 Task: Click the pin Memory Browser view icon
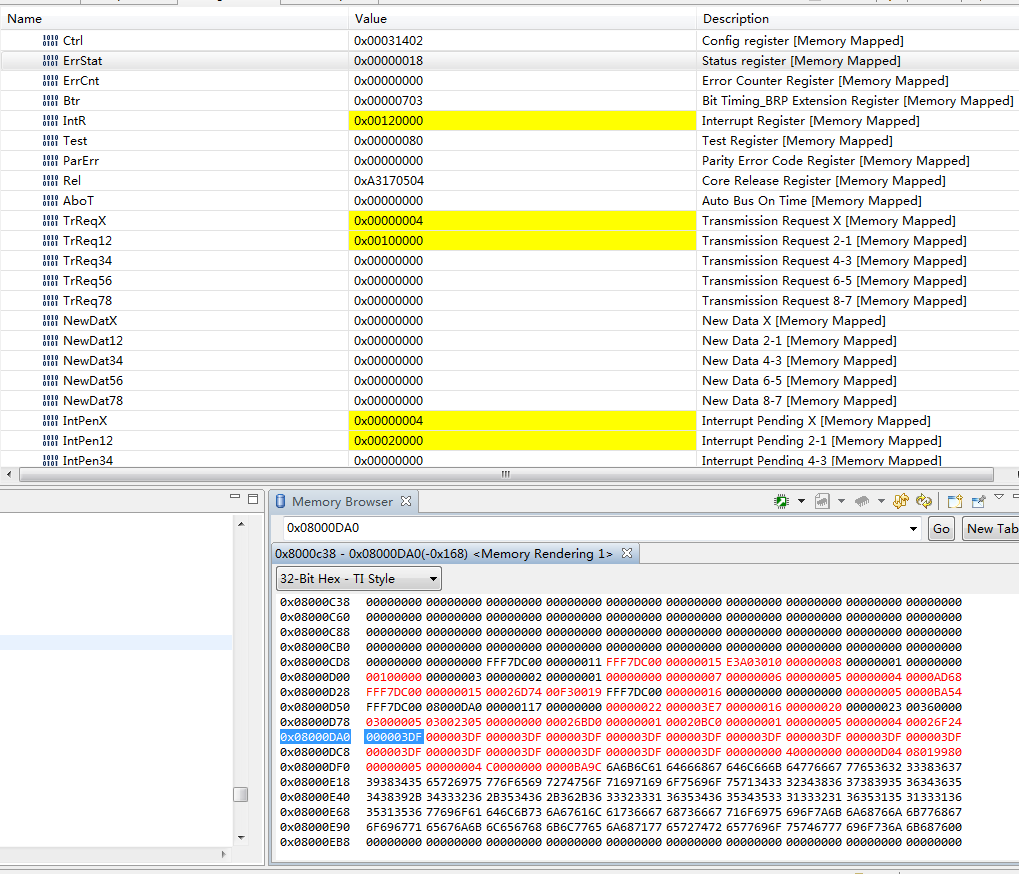[x=978, y=501]
